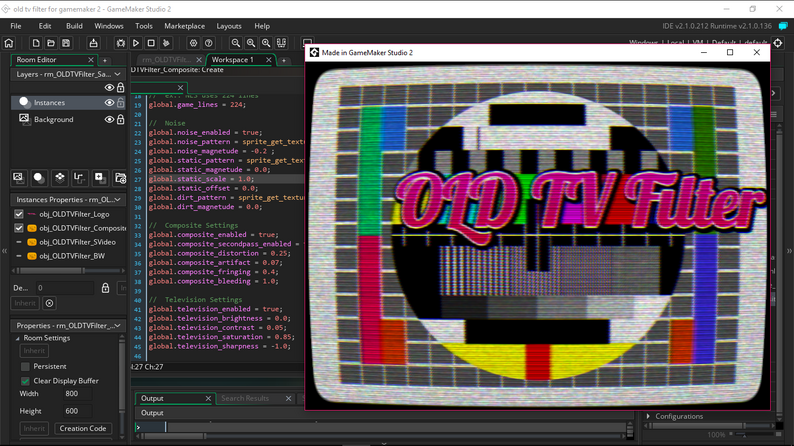The width and height of the screenshot is (794, 446).
Task: Toggle the lock beside the Depth field
Action: point(105,288)
